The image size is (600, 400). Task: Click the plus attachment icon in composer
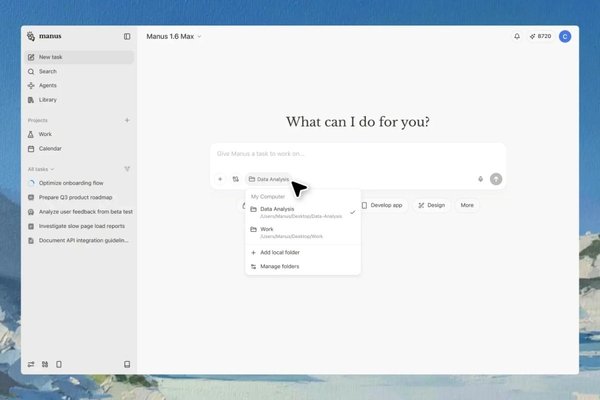coord(220,179)
